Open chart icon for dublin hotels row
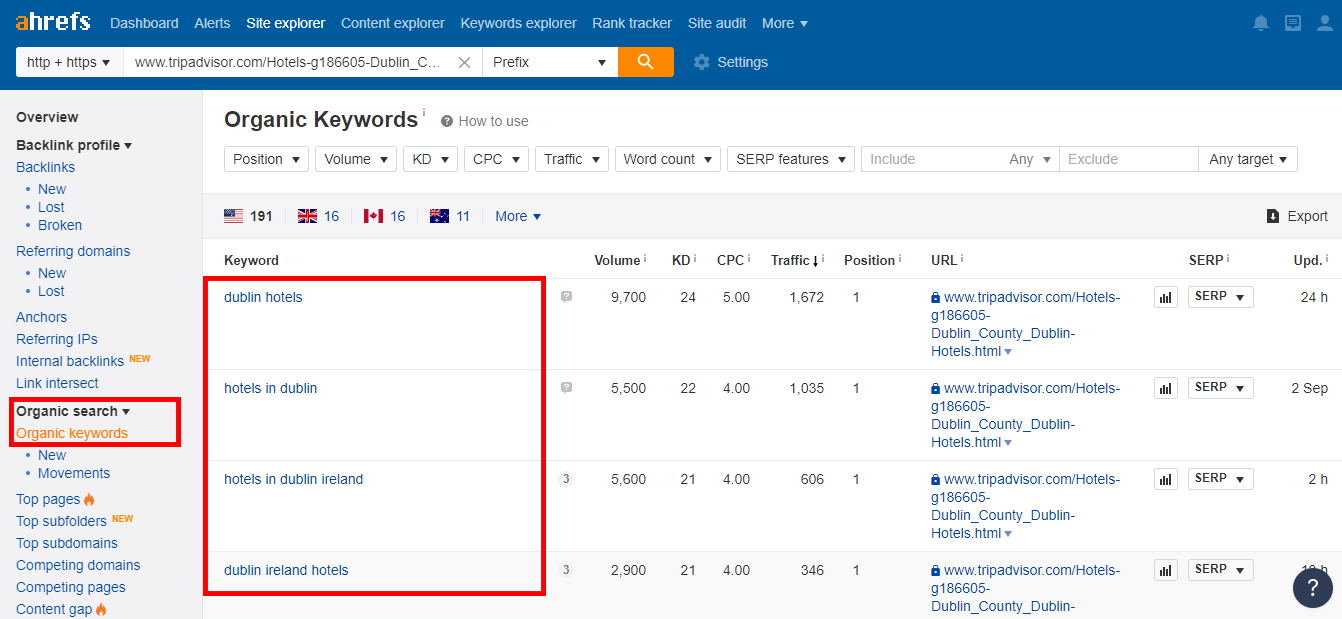 click(x=1166, y=297)
